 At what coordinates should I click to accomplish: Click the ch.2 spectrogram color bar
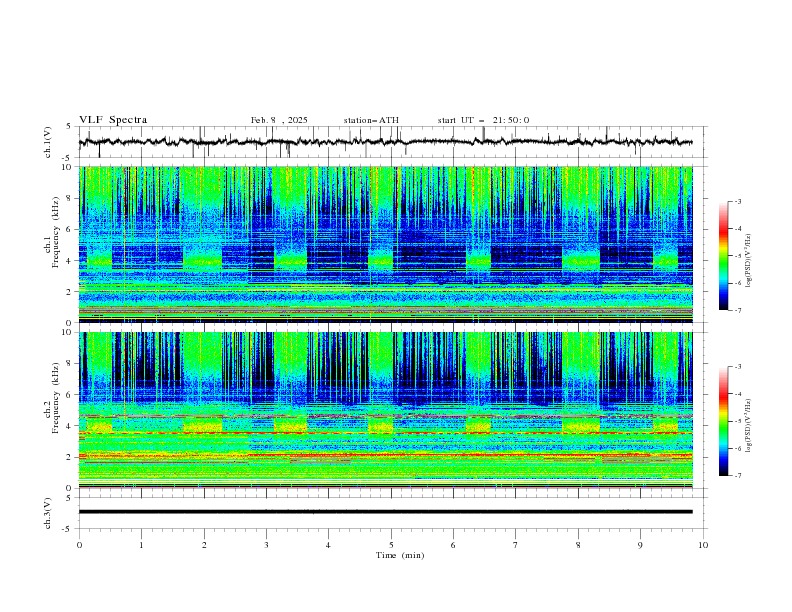click(x=723, y=421)
